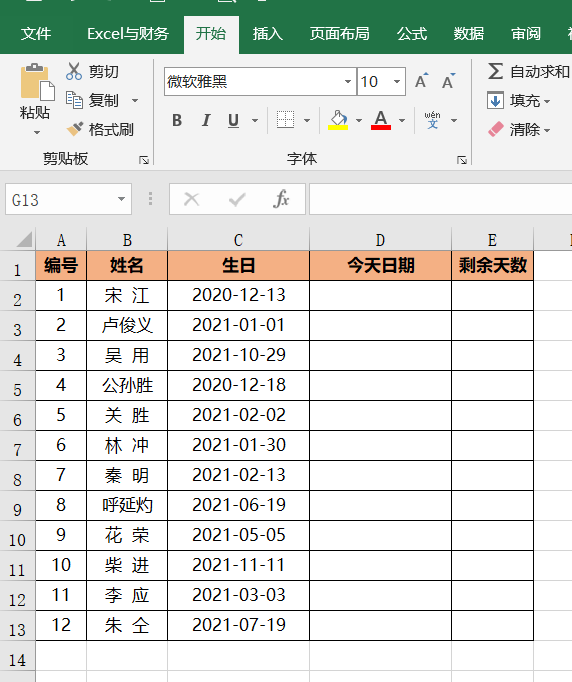The width and height of the screenshot is (572, 682).
Task: Switch to Excel与财务 tab
Action: click(128, 33)
